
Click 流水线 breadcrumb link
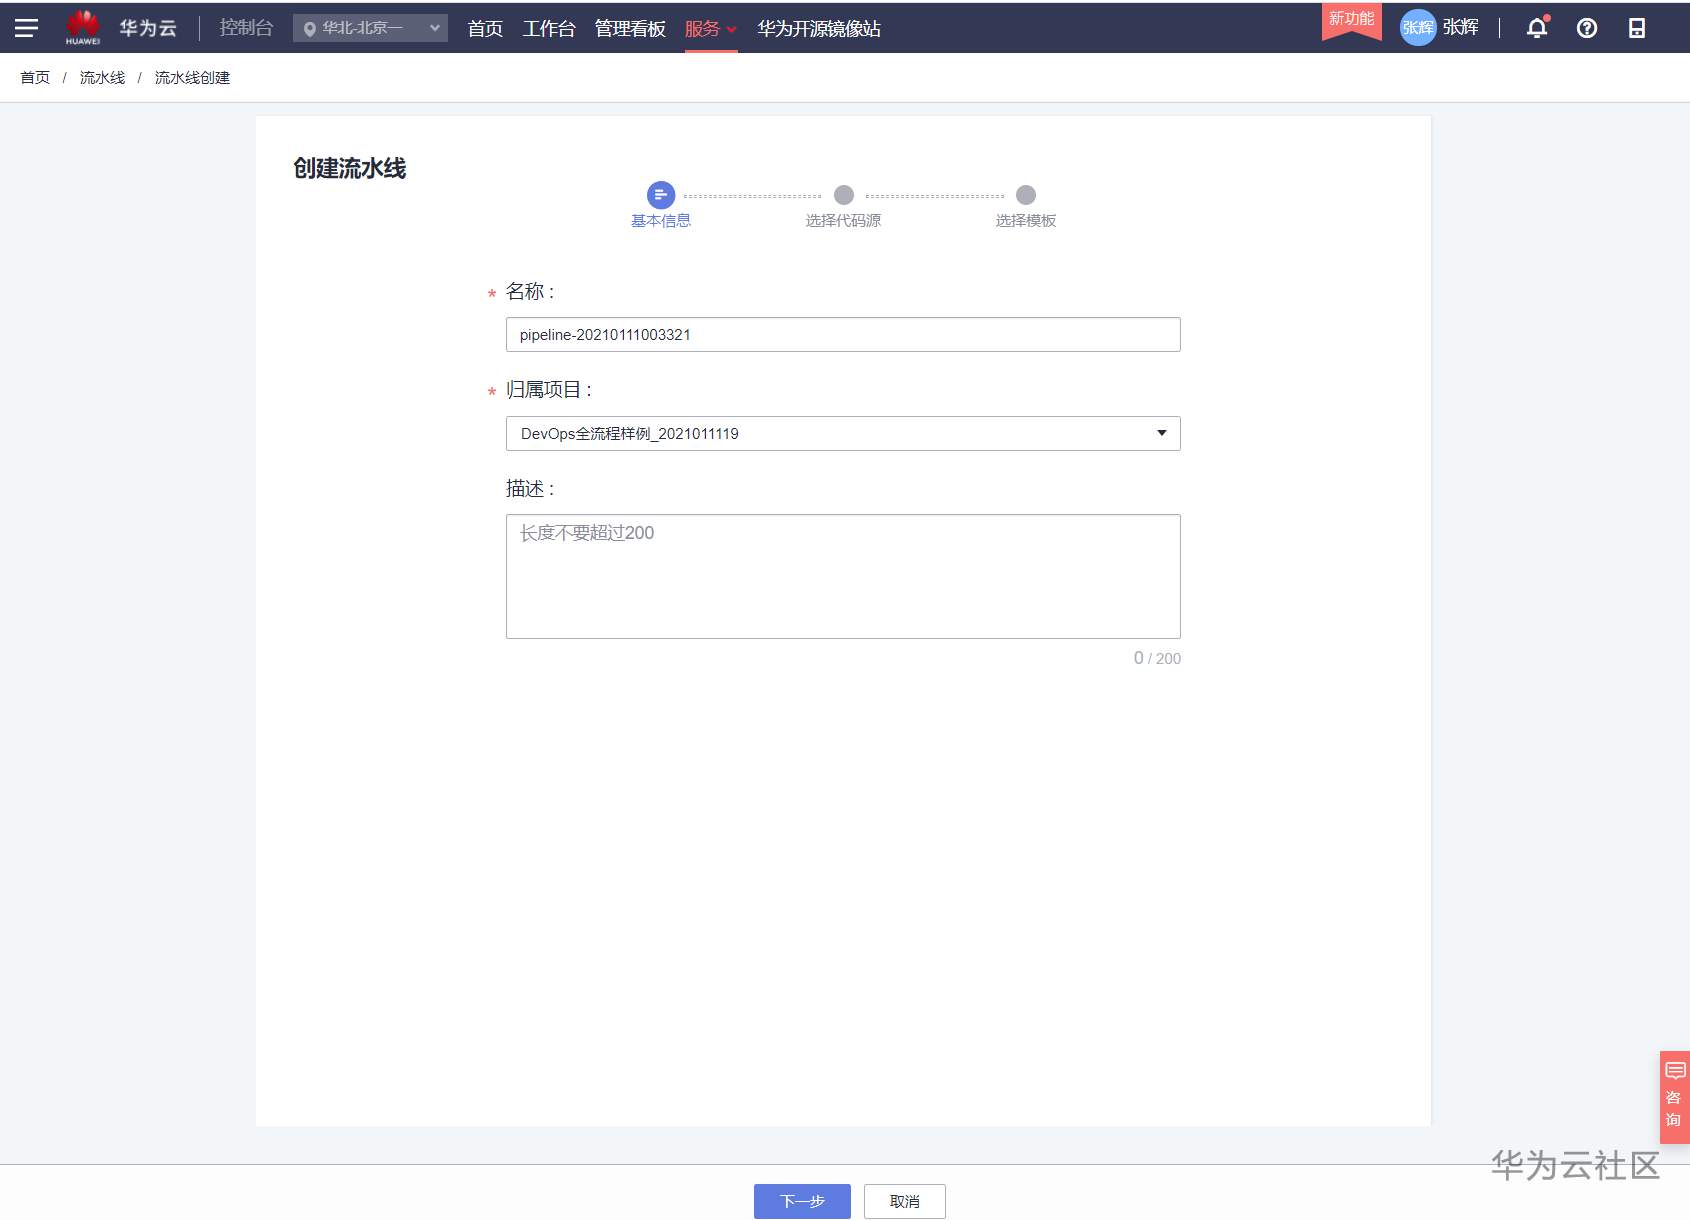coord(103,78)
